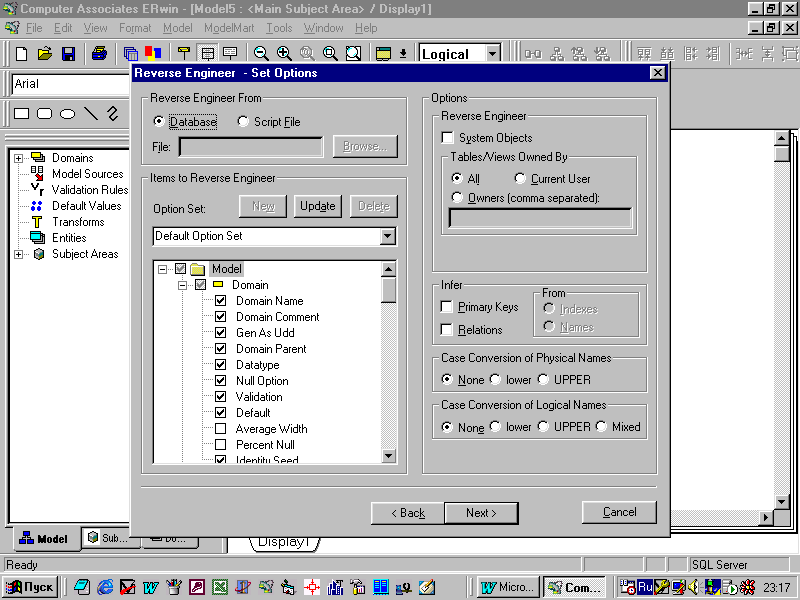Select Mixed for logical names conversion
800x600 pixels.
point(602,427)
